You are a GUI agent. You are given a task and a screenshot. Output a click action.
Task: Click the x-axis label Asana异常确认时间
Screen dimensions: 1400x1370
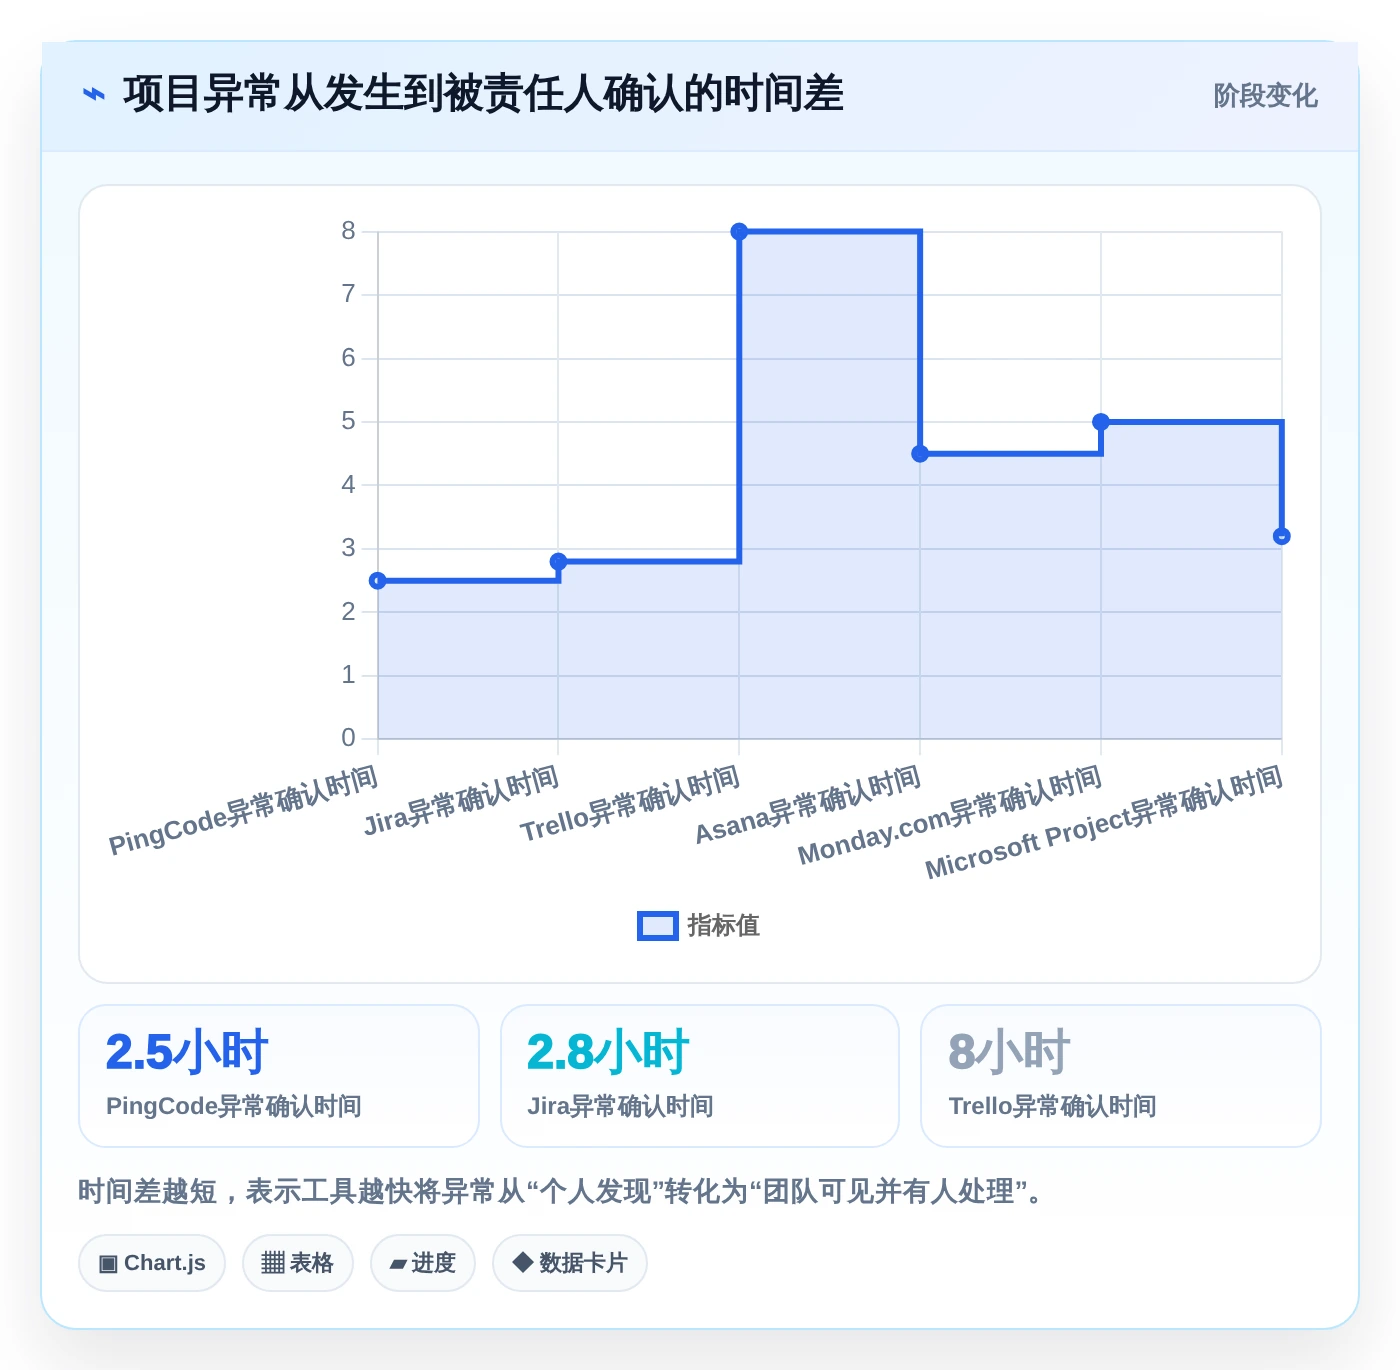tap(808, 804)
